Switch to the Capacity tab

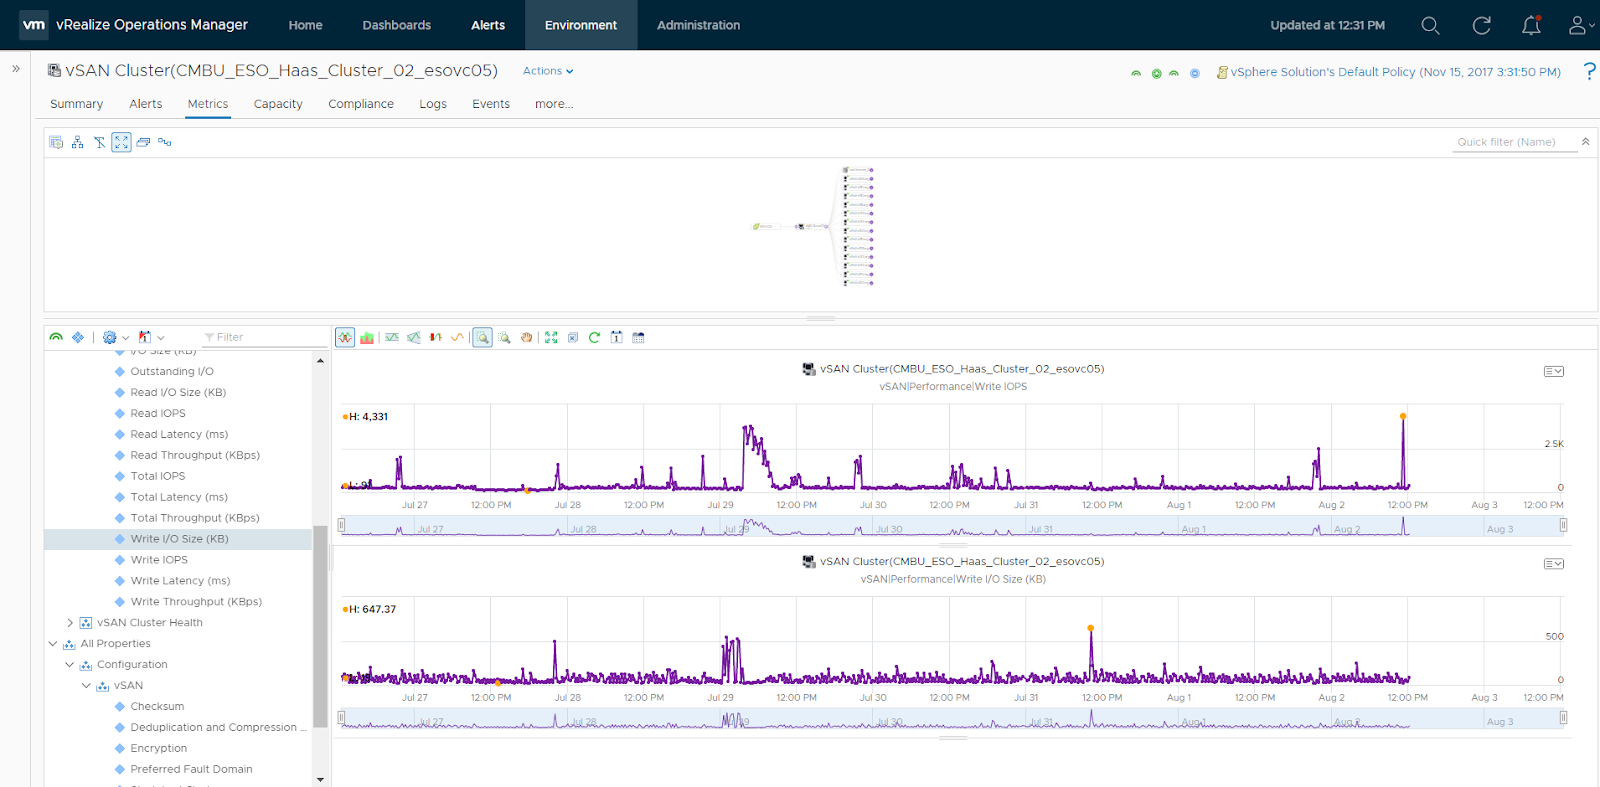(278, 104)
